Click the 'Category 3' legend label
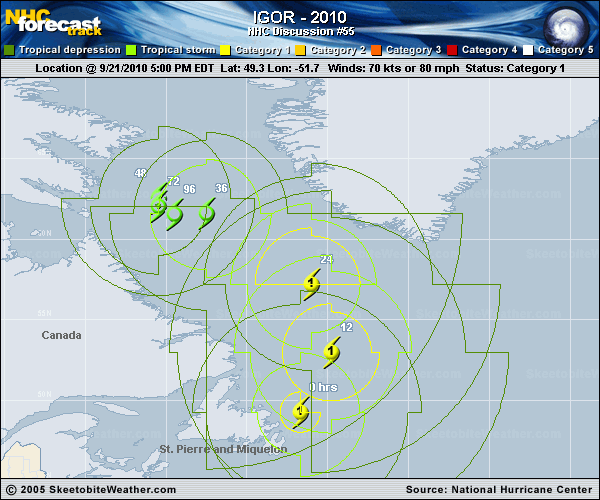Screen dimensions: 600x500 (x=414, y=50)
